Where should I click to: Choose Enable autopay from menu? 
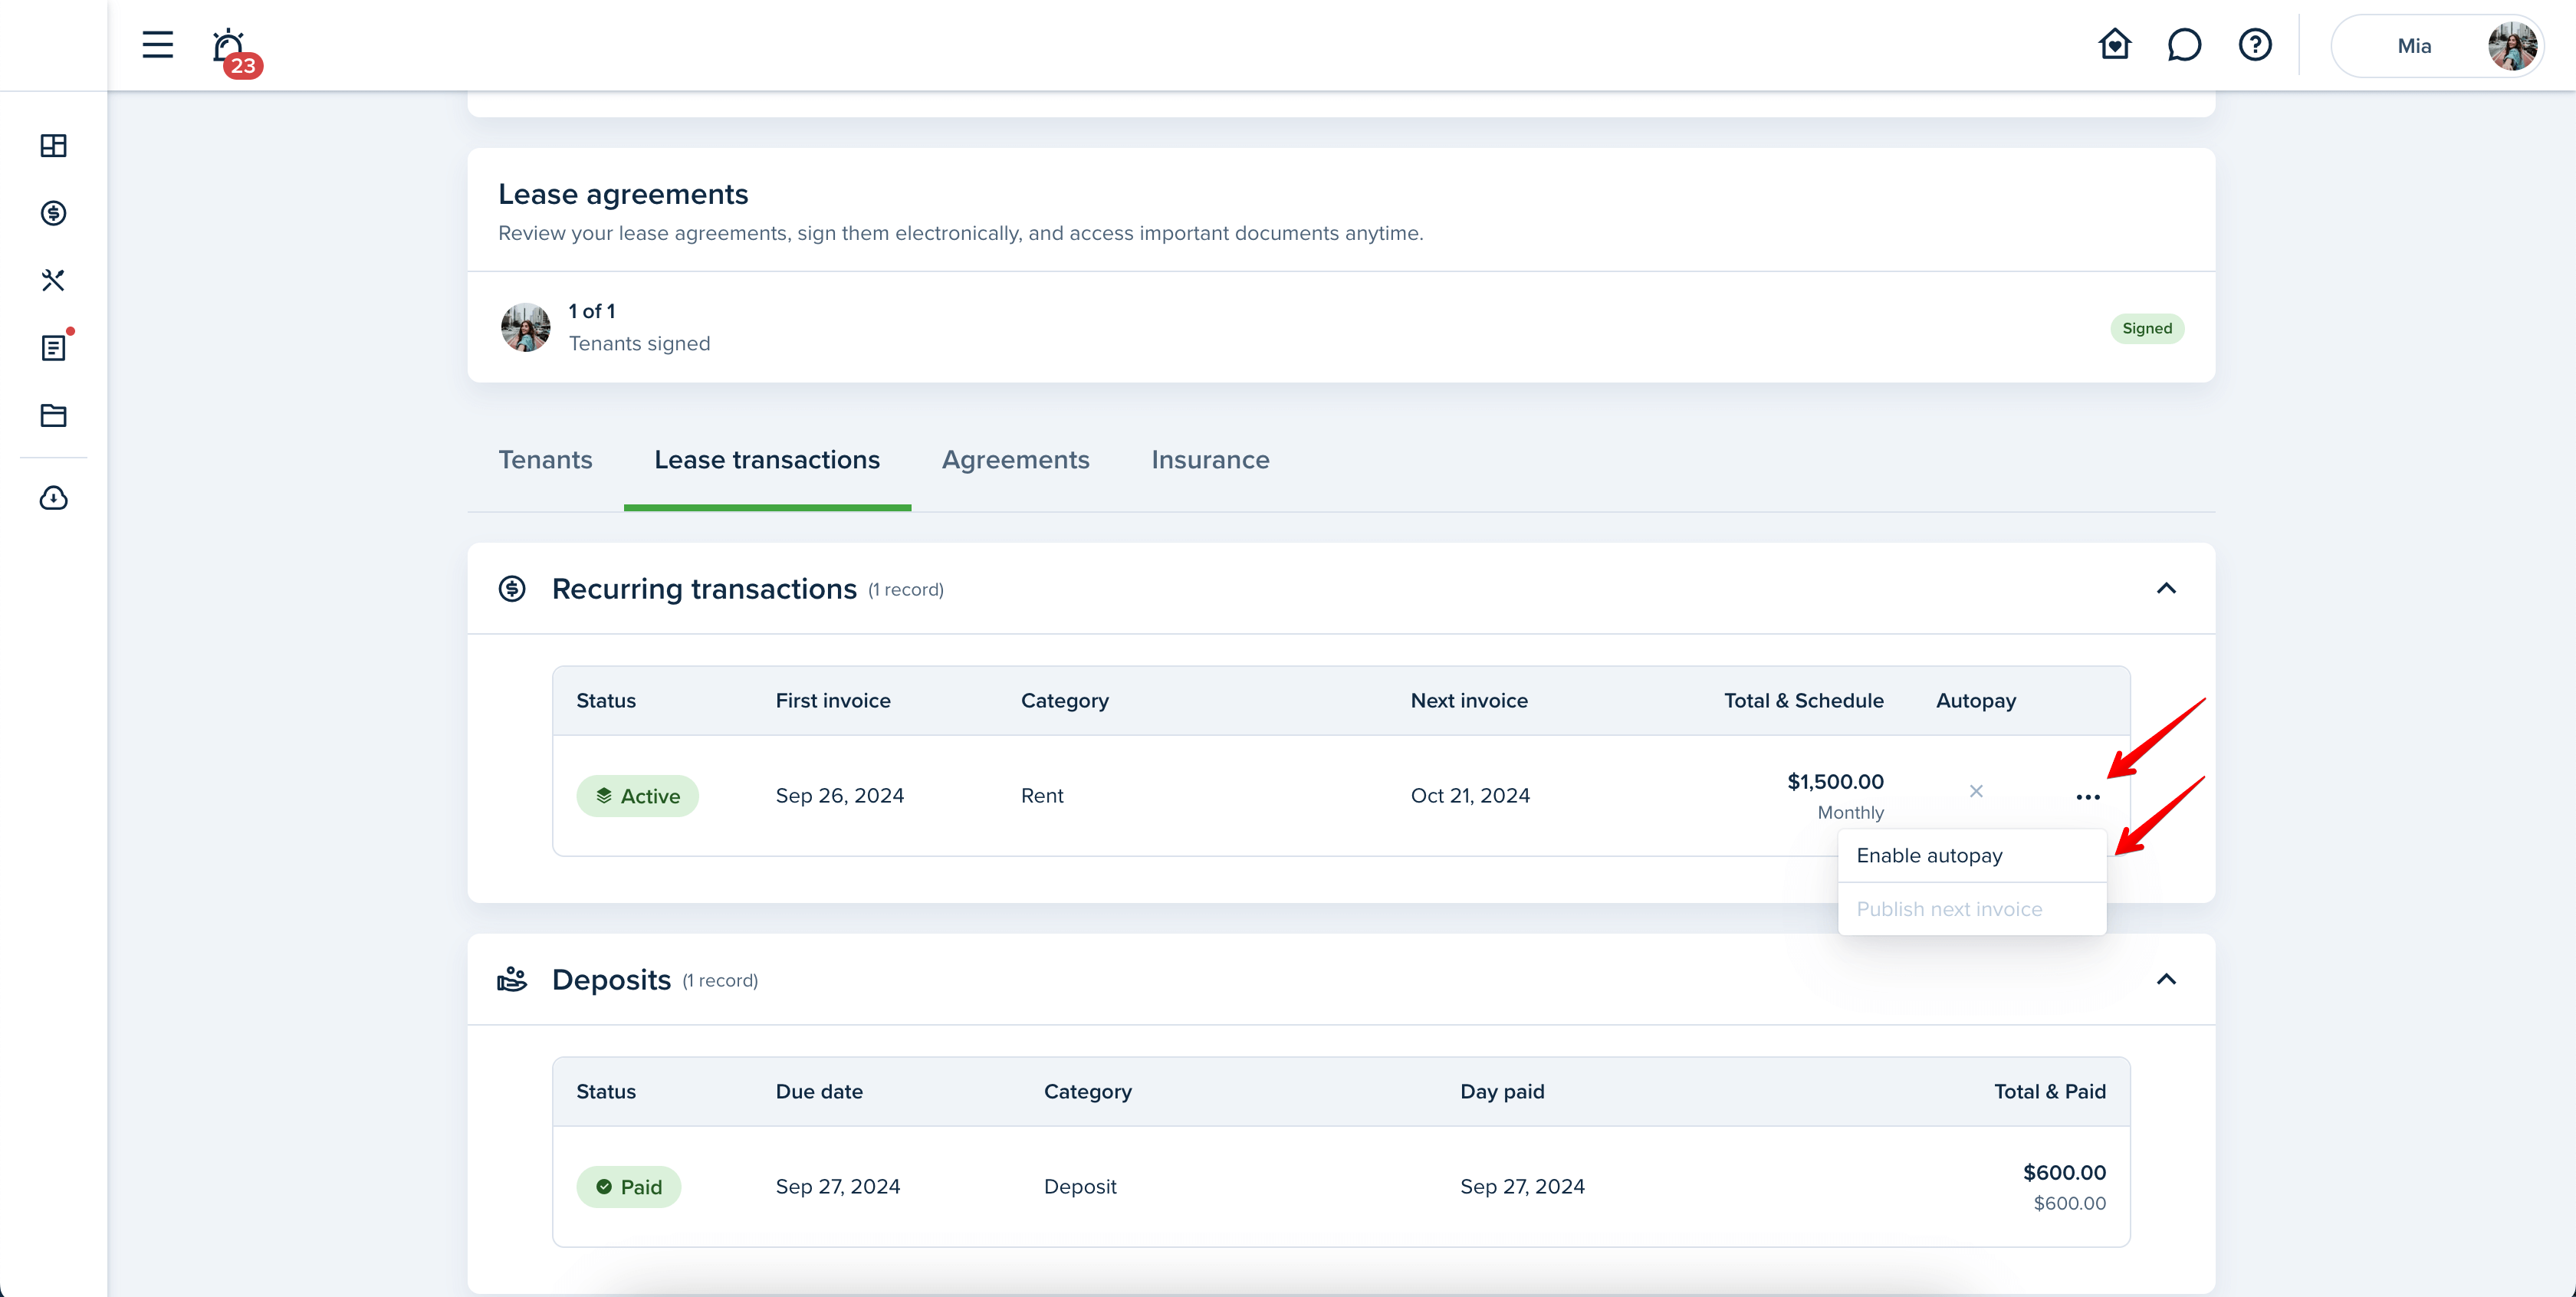pos(1972,856)
